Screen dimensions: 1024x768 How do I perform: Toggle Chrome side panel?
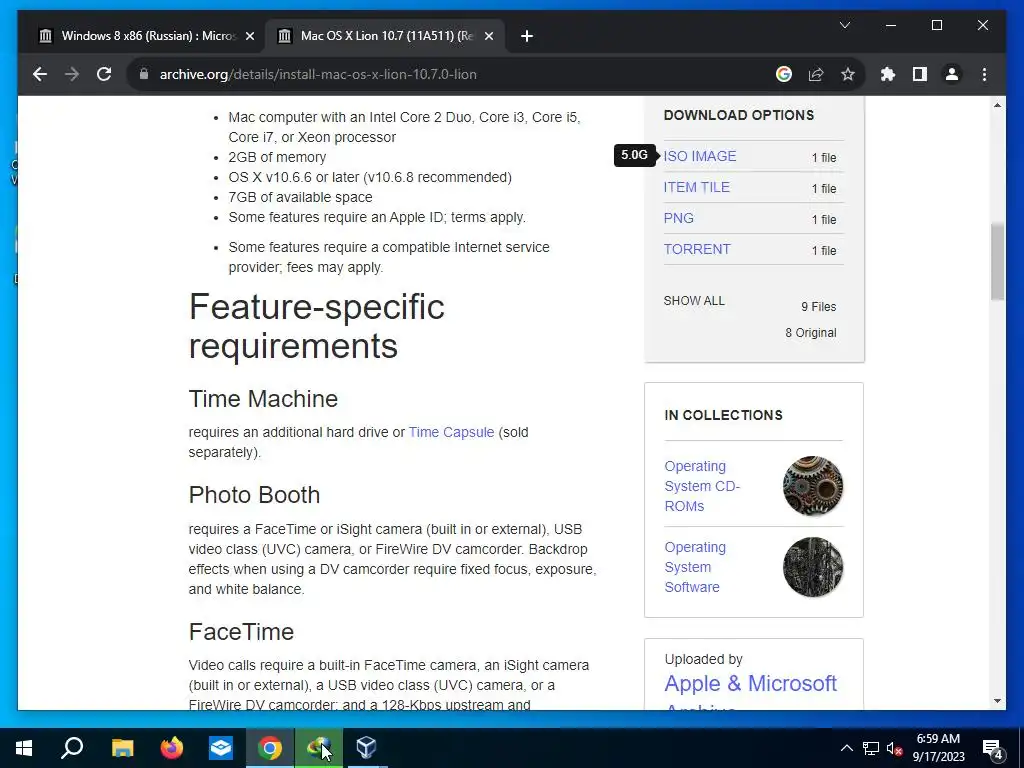point(920,74)
